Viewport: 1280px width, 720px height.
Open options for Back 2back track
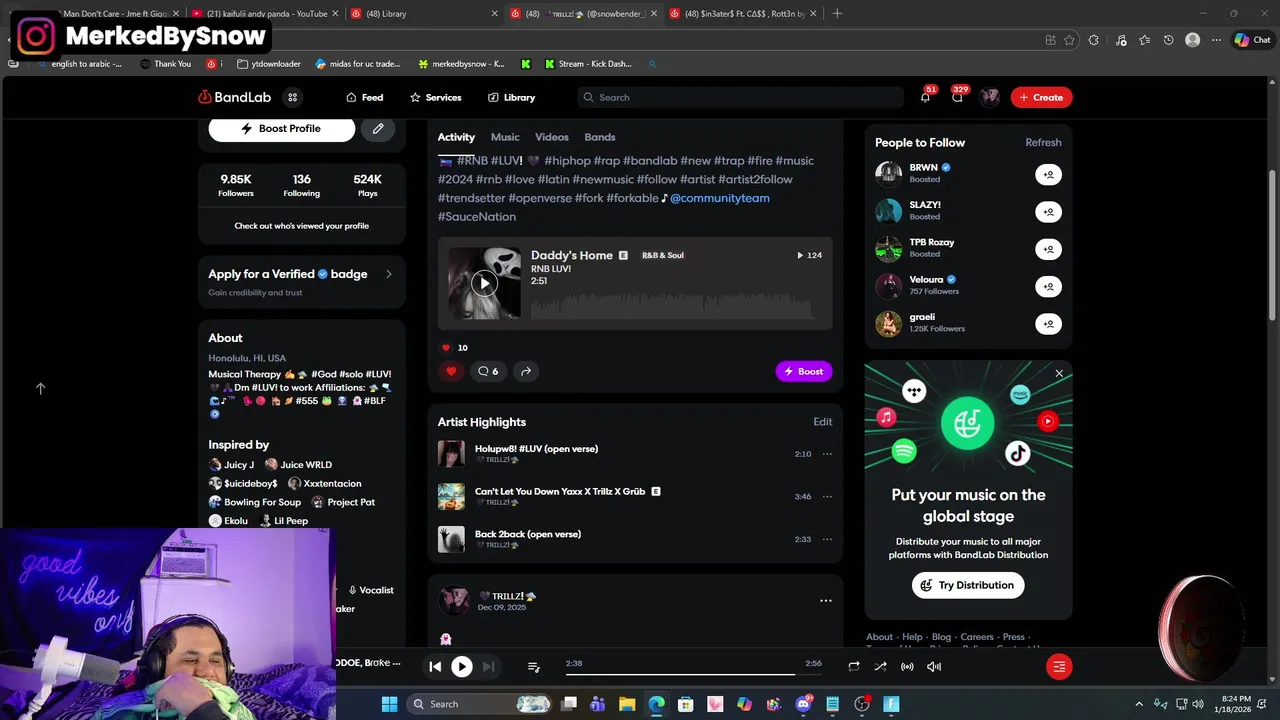827,539
